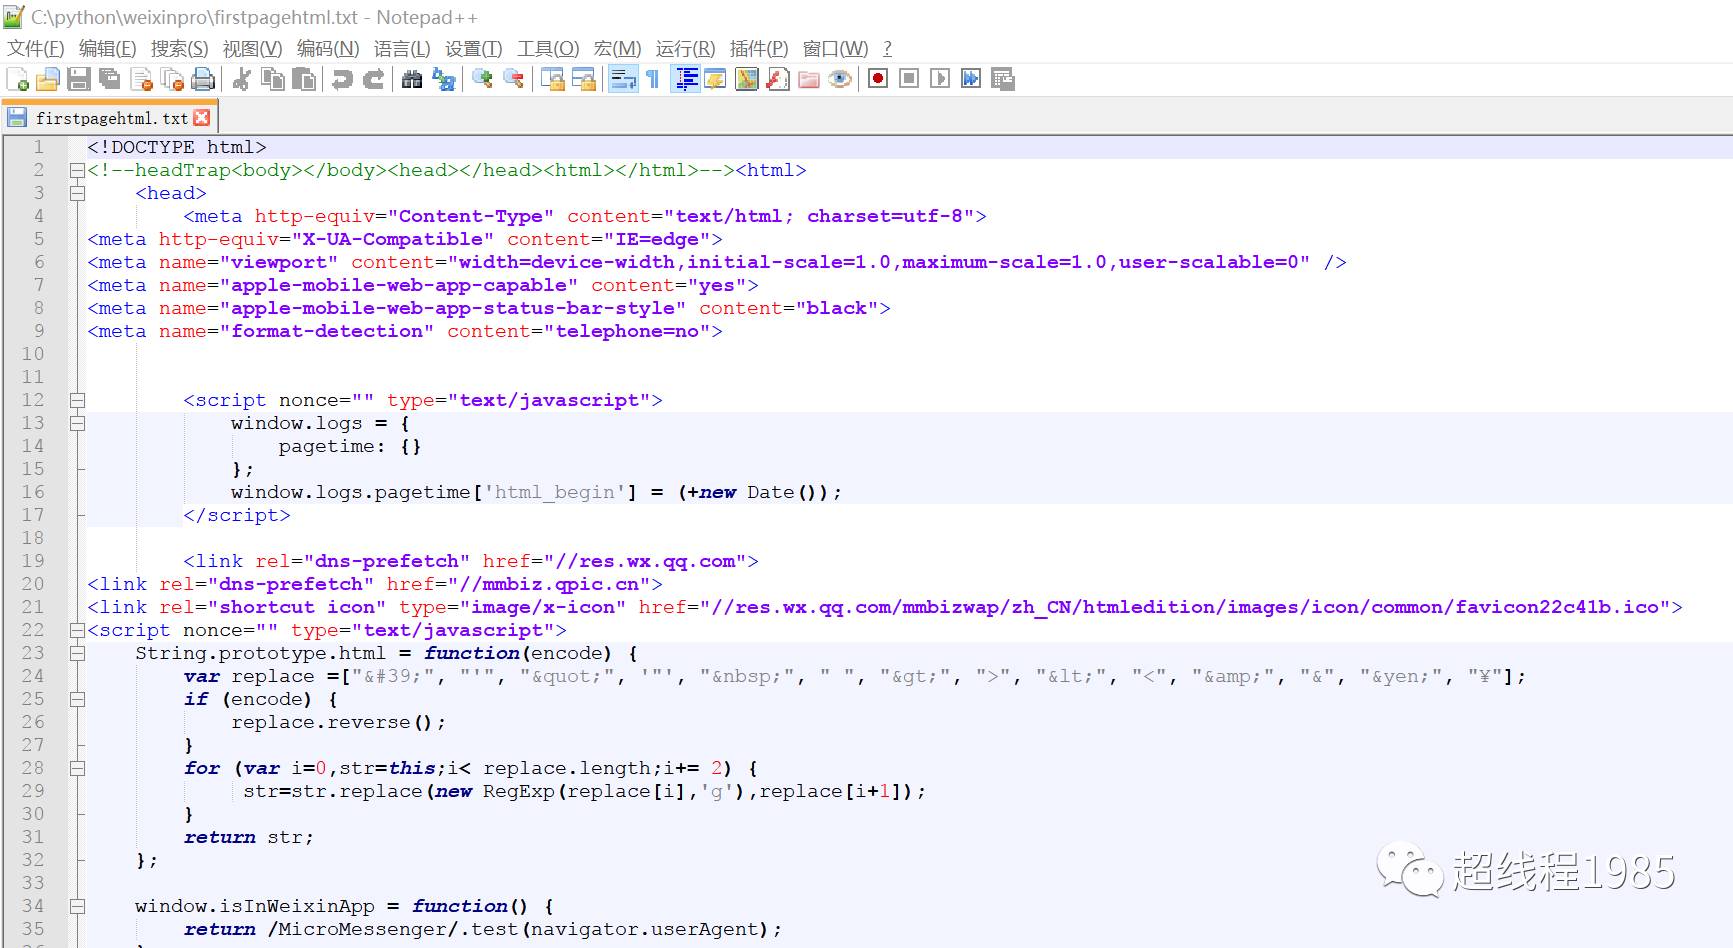Open the 窗口(W) Window menu
Viewport: 1733px width, 948px height.
[x=835, y=48]
